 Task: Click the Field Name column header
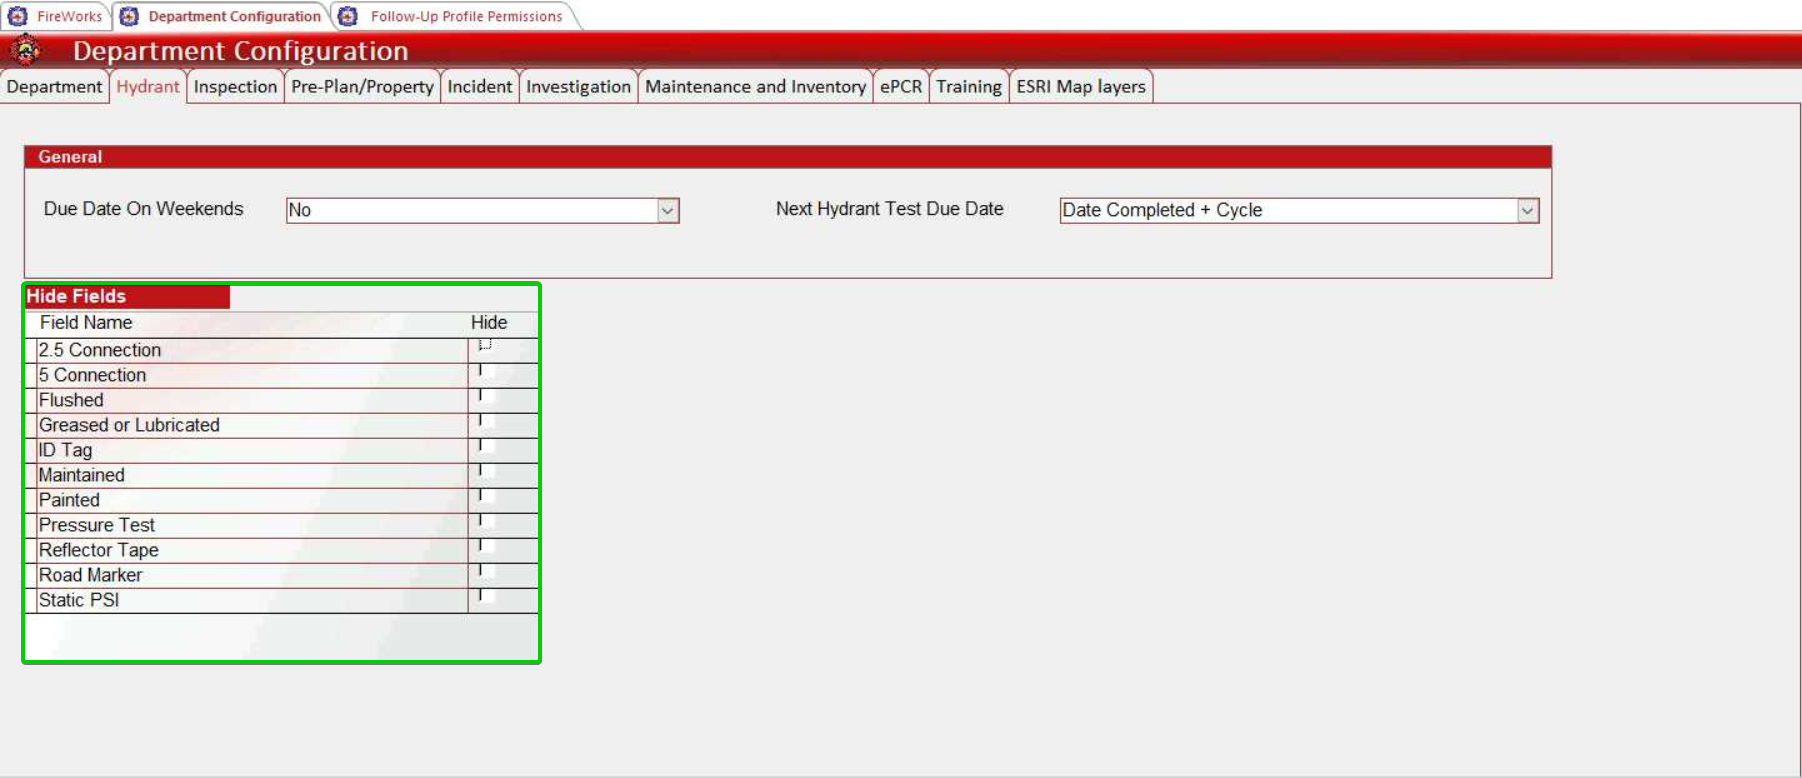tap(86, 323)
